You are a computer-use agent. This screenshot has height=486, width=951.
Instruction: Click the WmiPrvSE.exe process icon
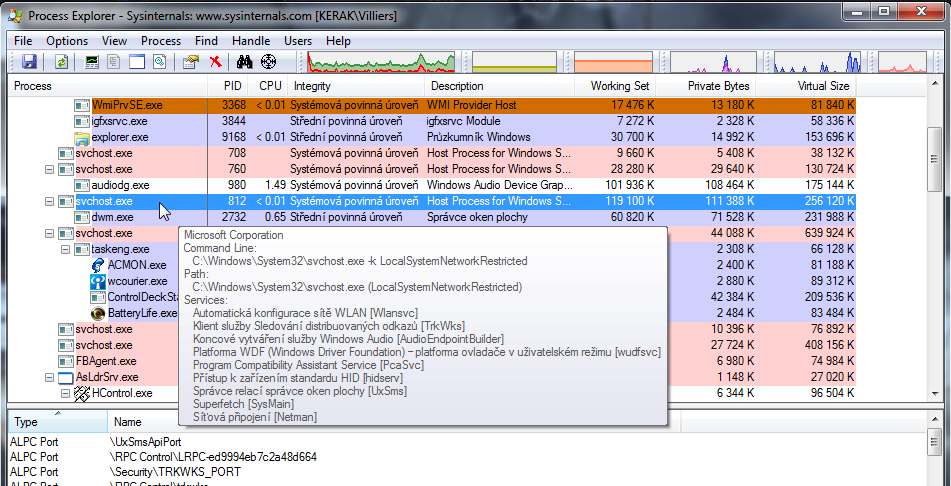point(82,105)
